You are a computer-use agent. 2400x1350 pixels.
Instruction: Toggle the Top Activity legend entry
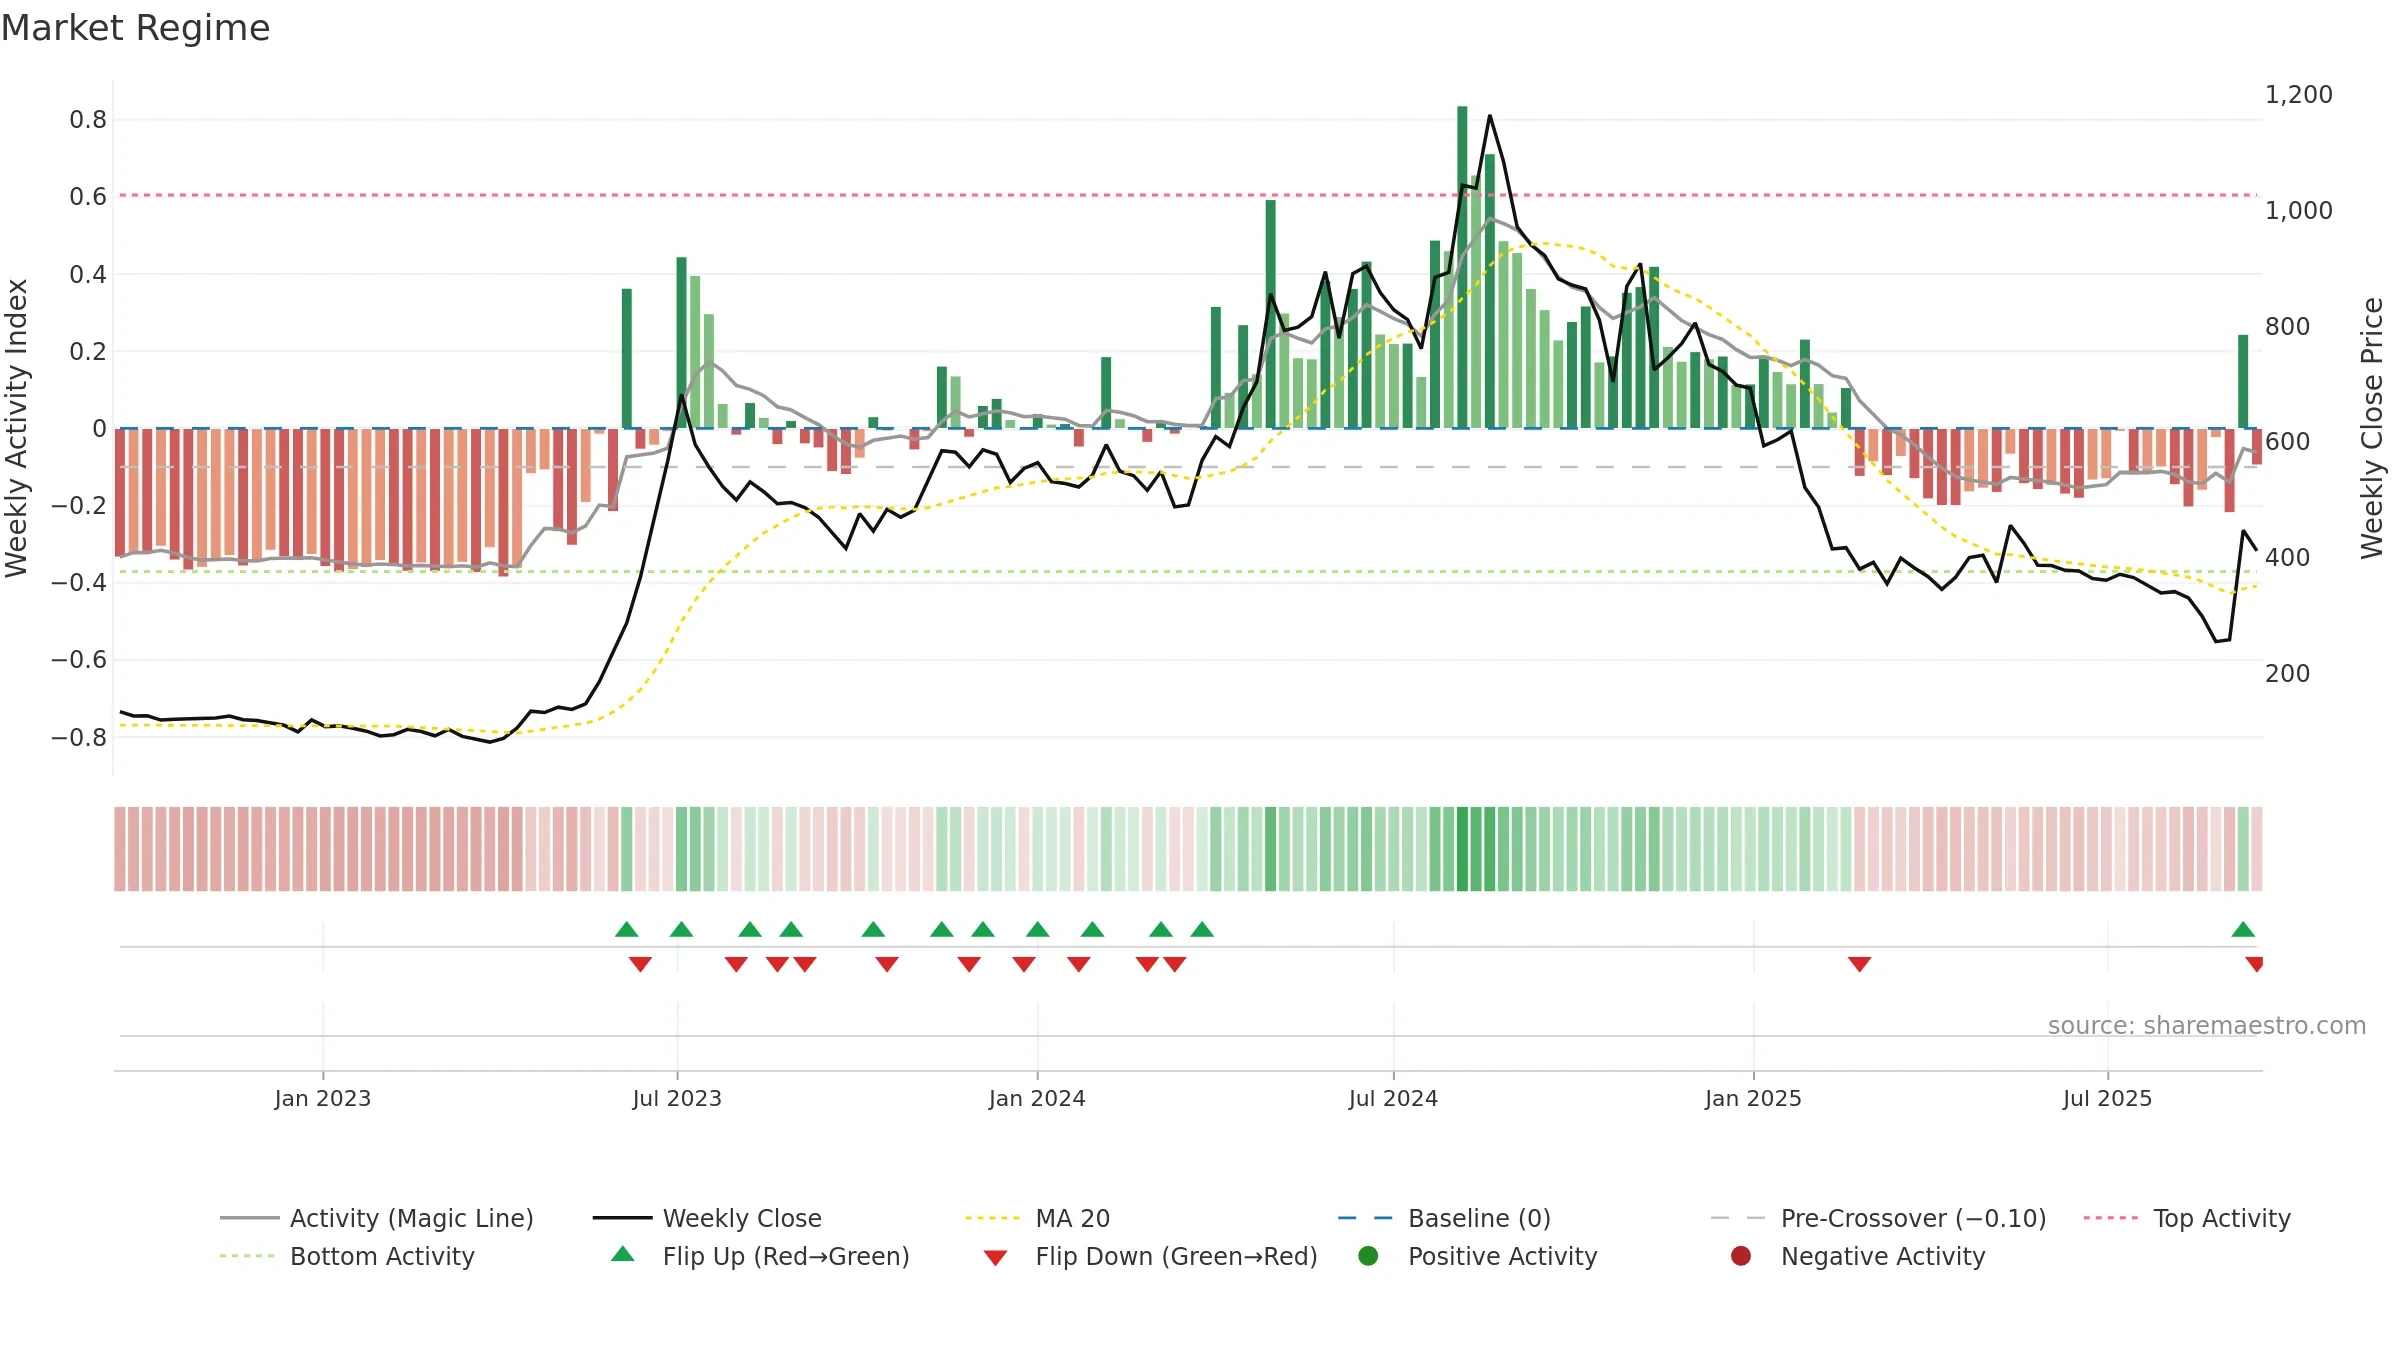tap(2187, 1218)
